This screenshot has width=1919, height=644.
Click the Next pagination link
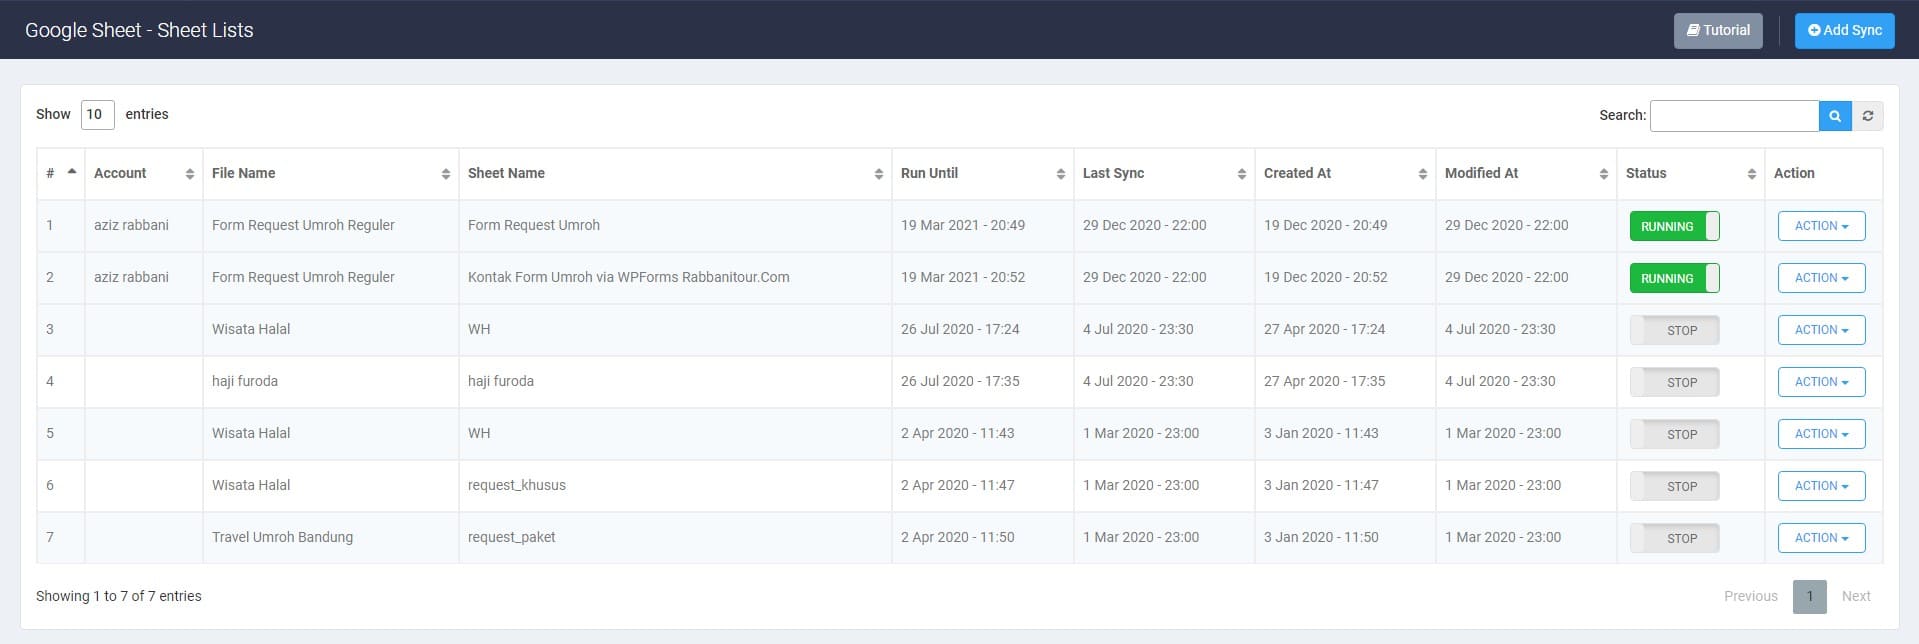pos(1856,596)
